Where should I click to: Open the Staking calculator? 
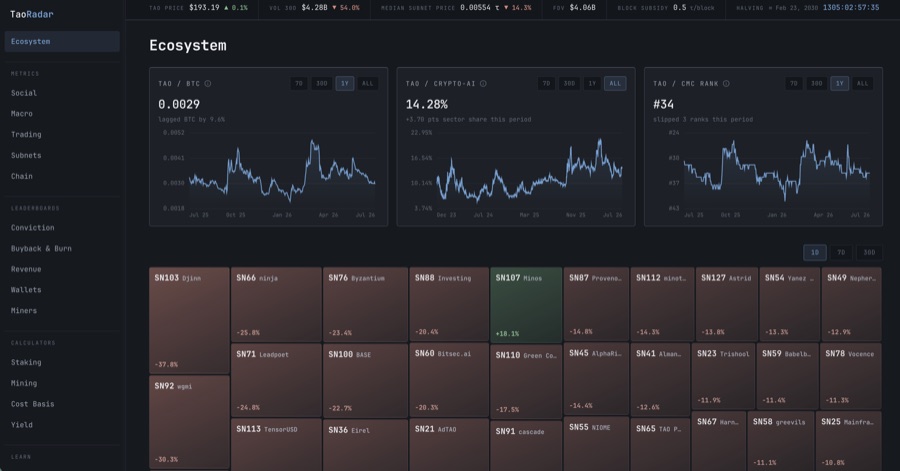pos(26,363)
